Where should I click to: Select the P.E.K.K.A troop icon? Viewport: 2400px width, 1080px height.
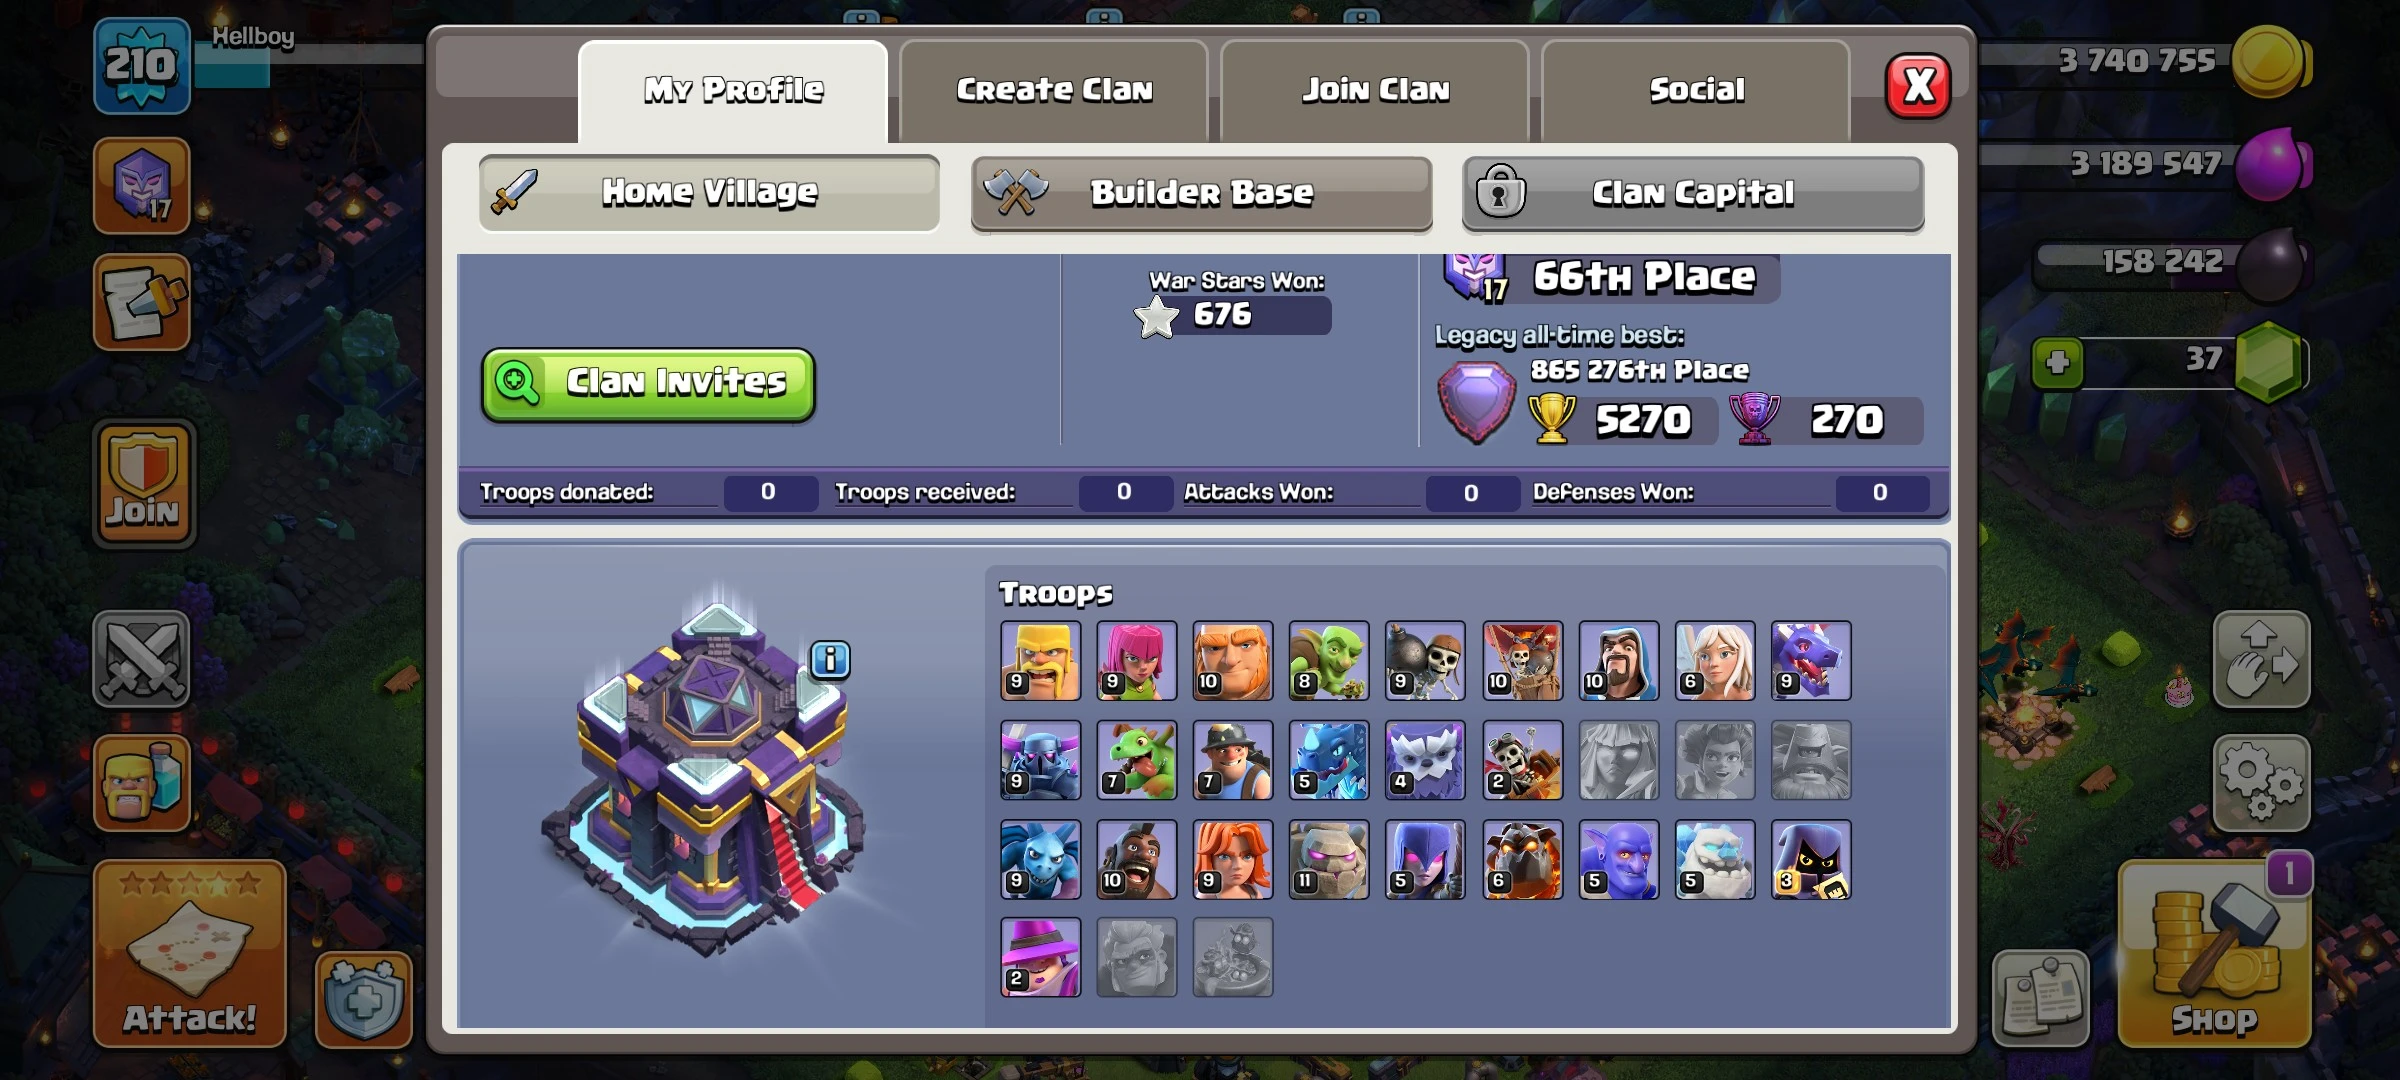coord(1041,760)
